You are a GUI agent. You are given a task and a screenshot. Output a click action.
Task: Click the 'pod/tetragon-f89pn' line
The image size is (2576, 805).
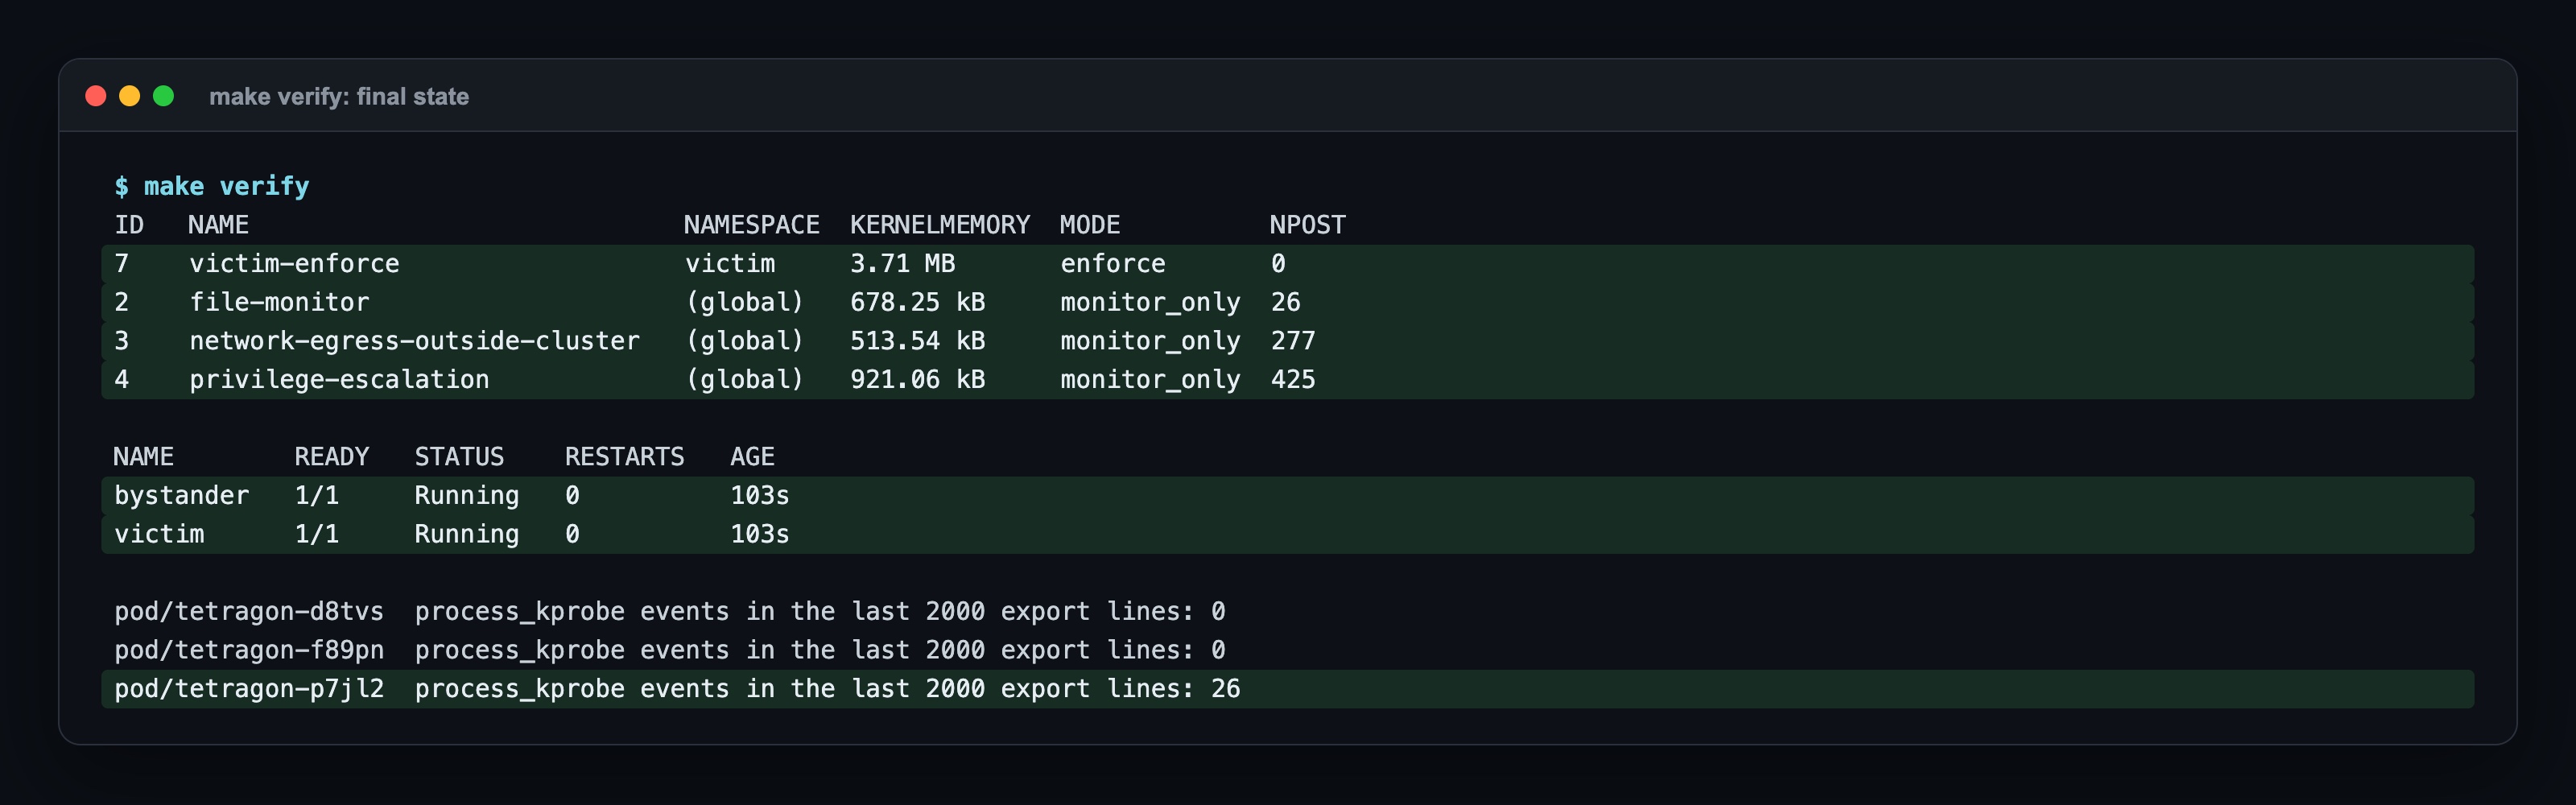(x=670, y=651)
